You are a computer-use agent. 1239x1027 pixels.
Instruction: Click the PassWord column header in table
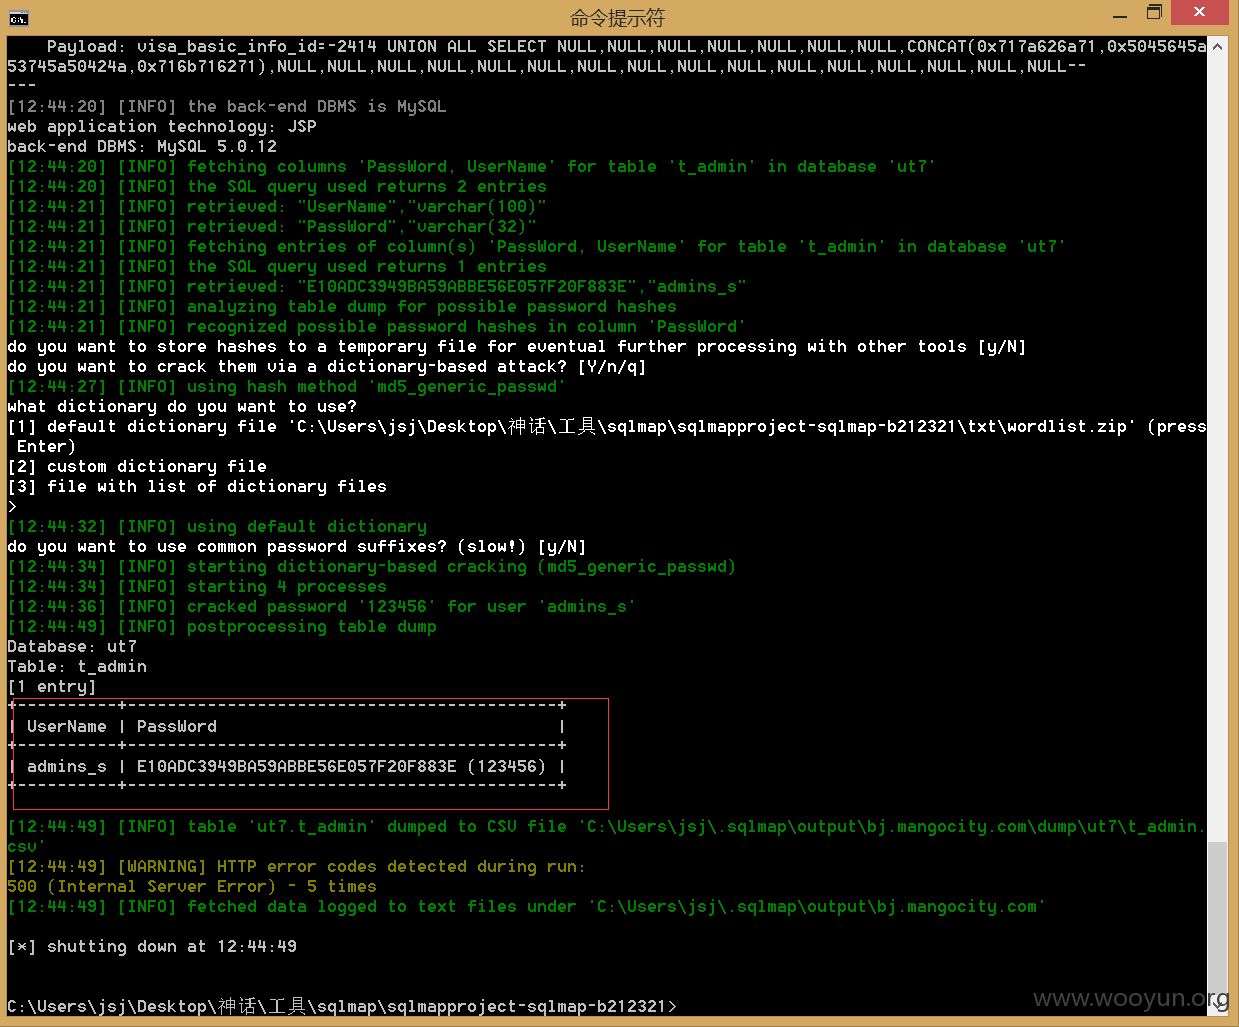point(176,726)
